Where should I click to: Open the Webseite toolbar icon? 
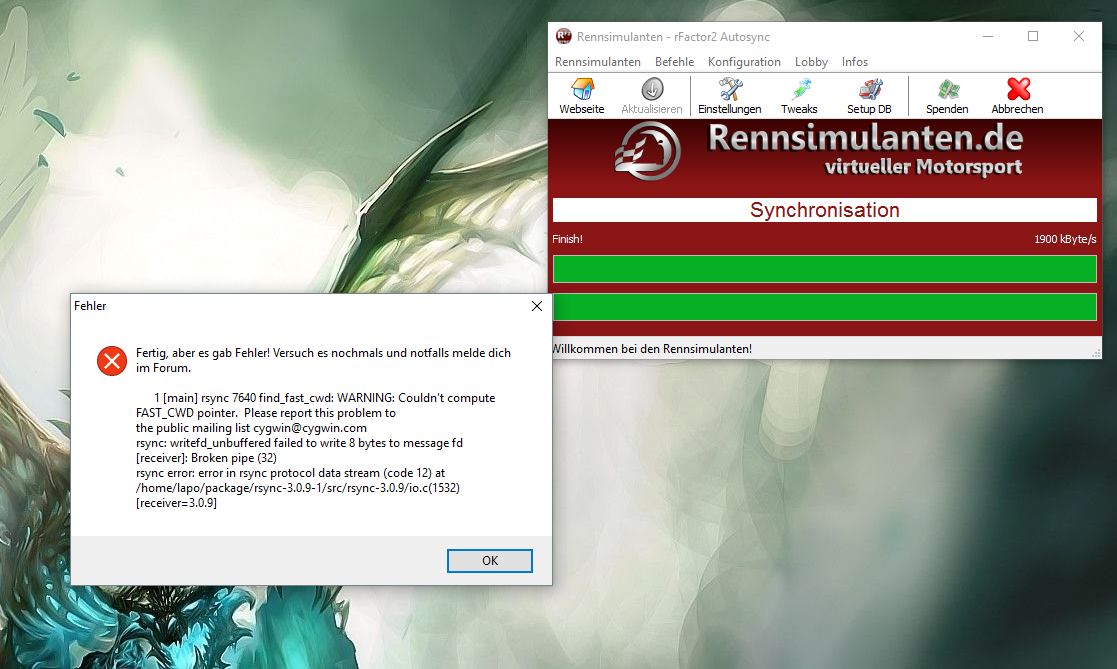(x=581, y=90)
